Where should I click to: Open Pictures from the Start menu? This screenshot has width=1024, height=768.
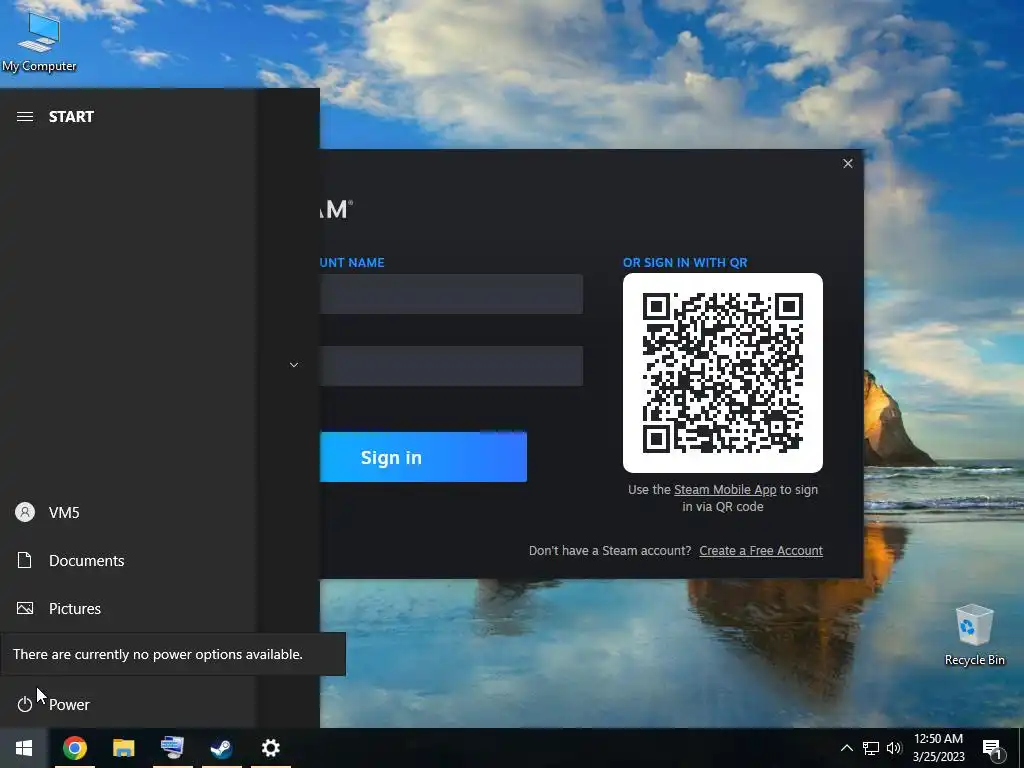click(x=128, y=609)
